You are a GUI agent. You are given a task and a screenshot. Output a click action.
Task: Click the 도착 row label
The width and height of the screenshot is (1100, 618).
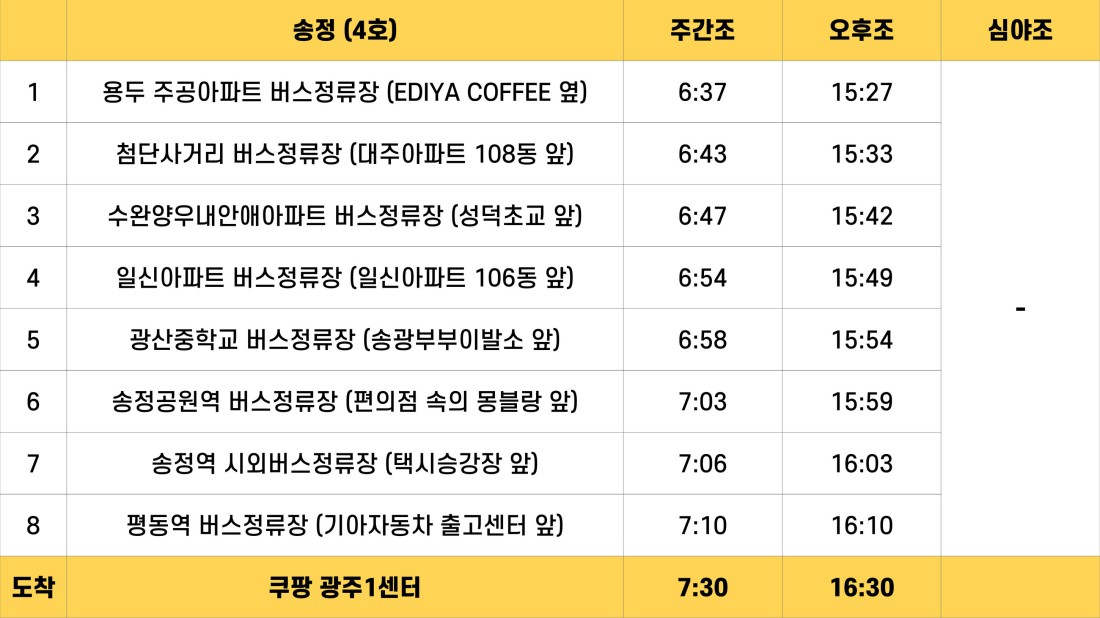(x=33, y=587)
